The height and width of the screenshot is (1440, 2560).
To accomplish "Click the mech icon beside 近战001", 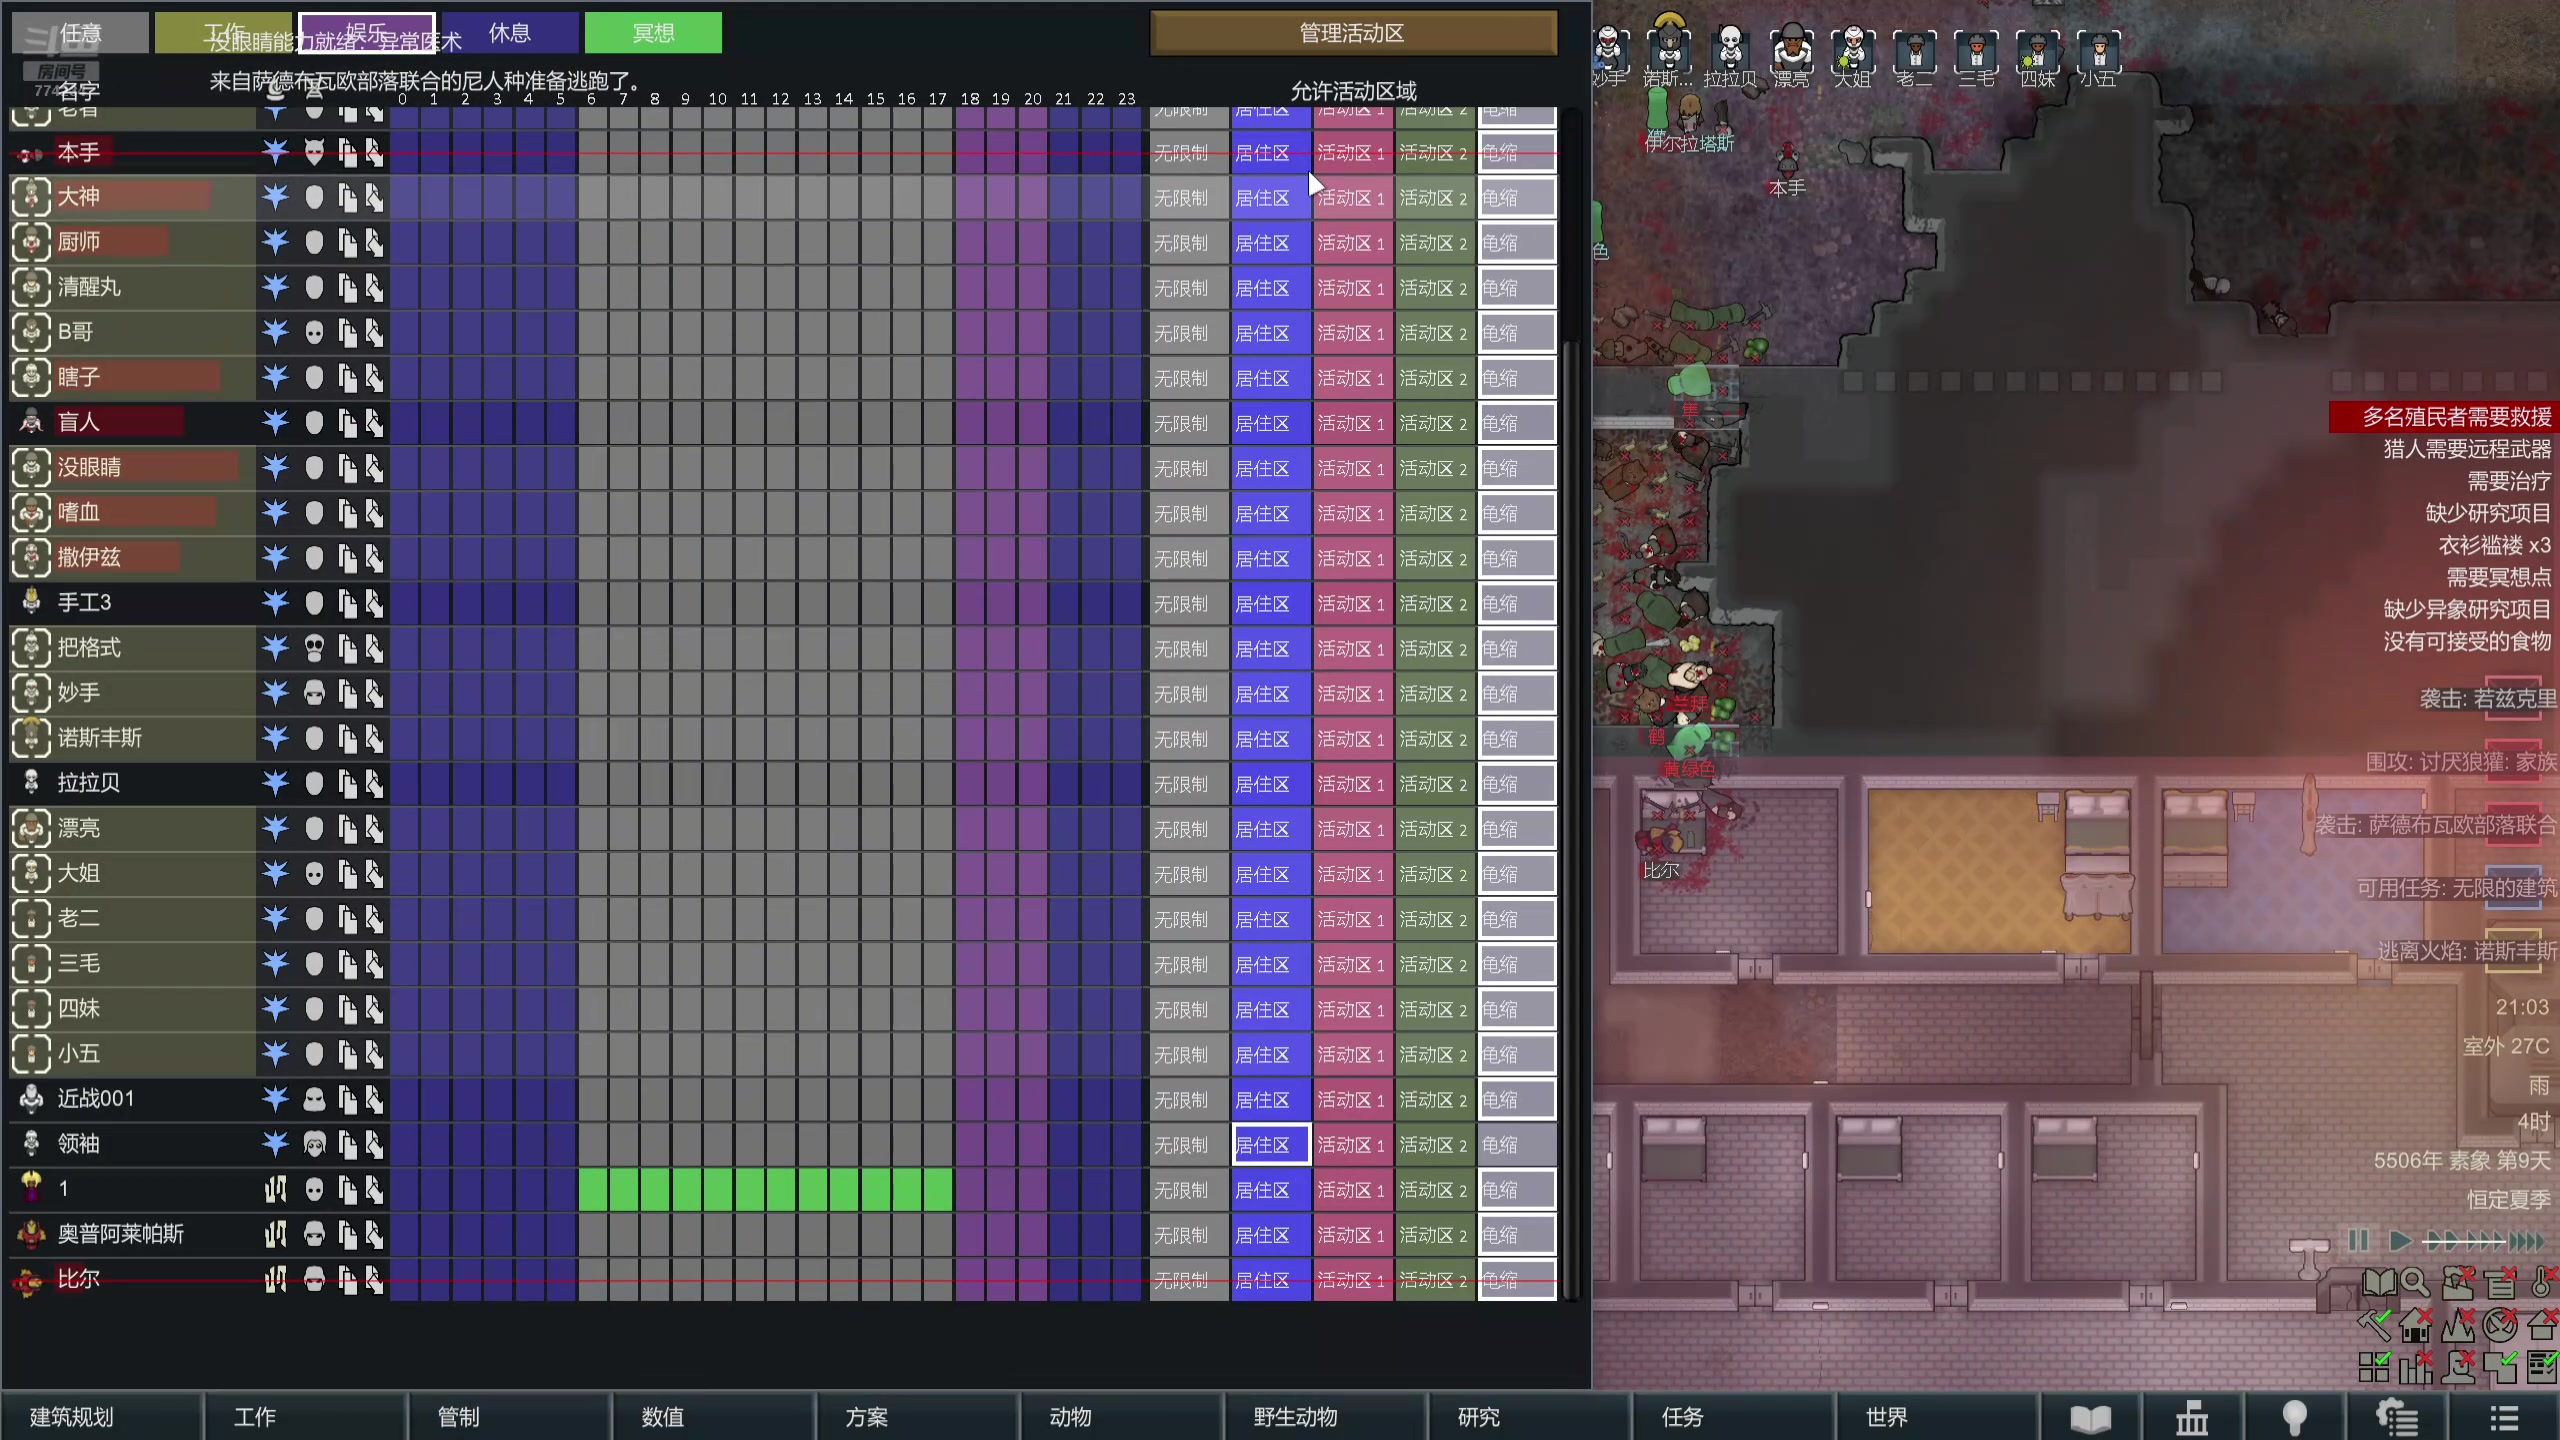I will pos(31,1098).
